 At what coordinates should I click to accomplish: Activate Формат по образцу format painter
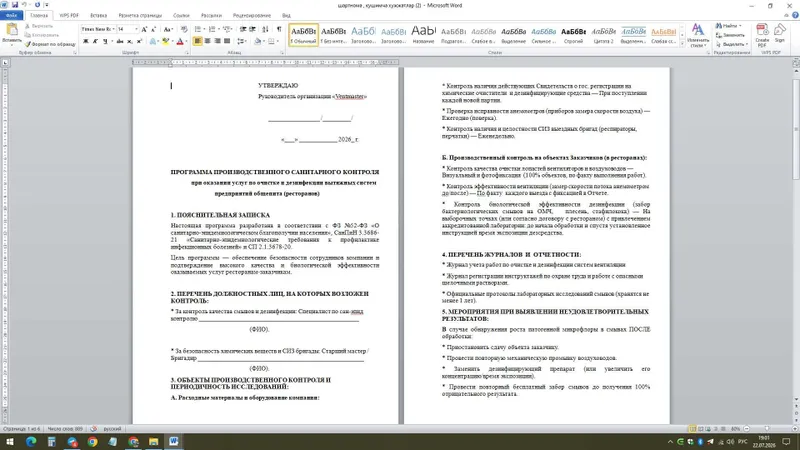tap(50, 44)
